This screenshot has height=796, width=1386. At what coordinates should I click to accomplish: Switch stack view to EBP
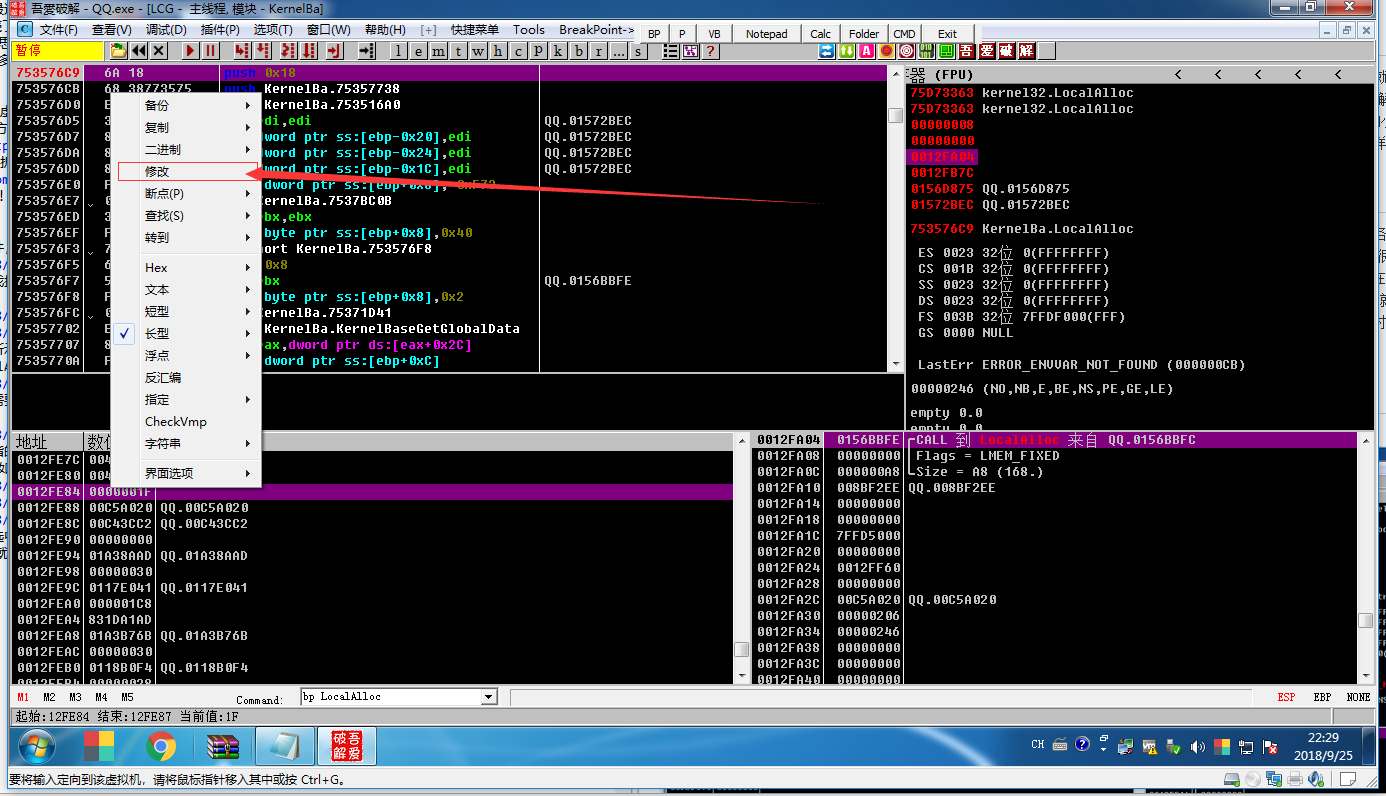1322,697
